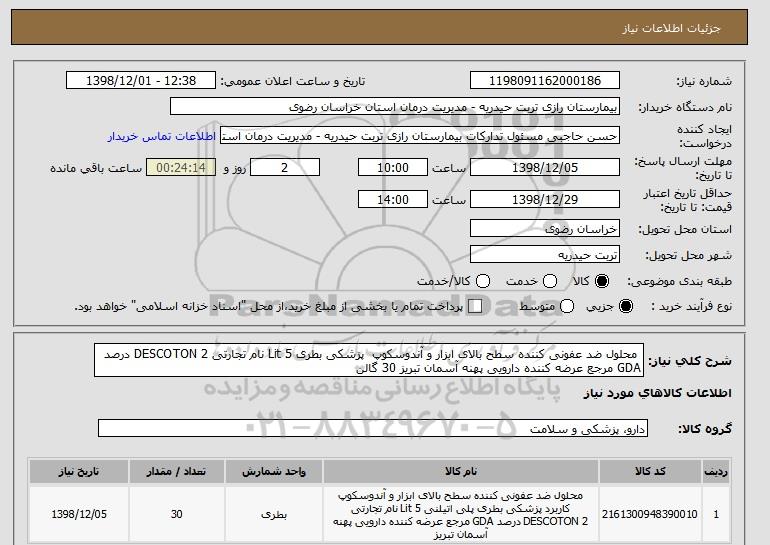The width and height of the screenshot is (770, 545).
Task: Click the کد کالا column header
Action: 650,471
